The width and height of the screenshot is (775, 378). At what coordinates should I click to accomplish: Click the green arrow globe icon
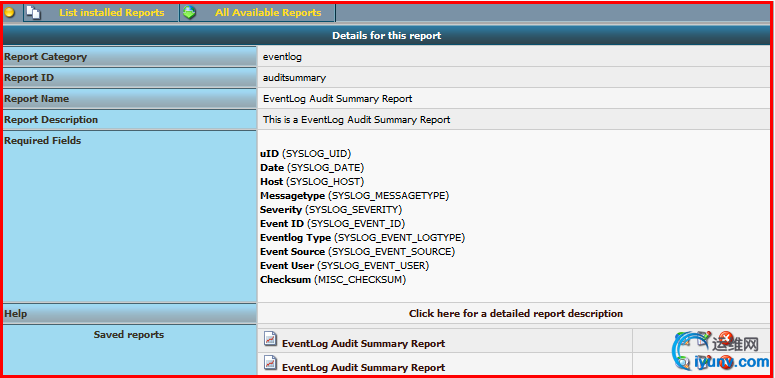click(x=189, y=12)
